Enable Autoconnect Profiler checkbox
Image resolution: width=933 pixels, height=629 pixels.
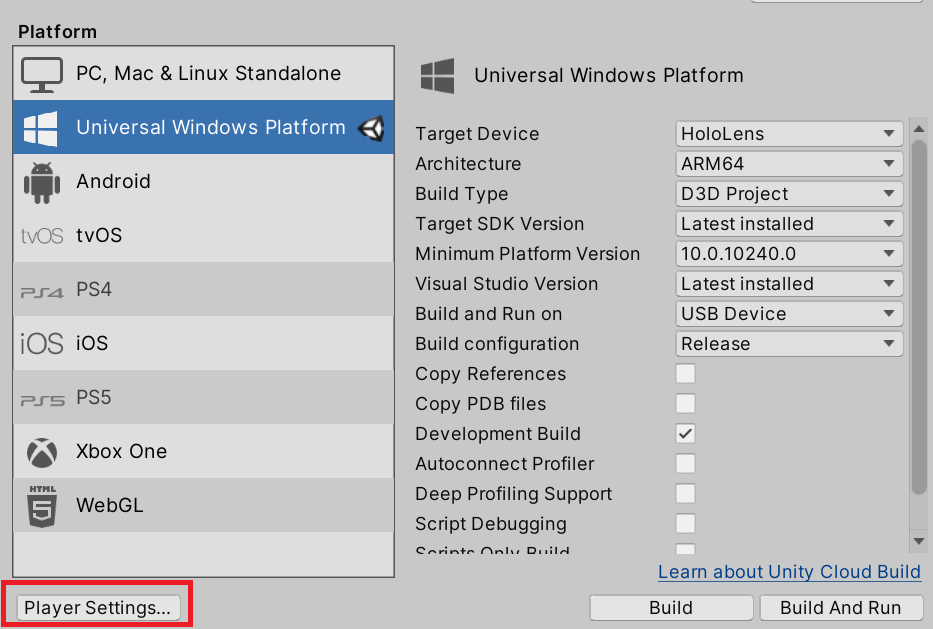(x=685, y=464)
